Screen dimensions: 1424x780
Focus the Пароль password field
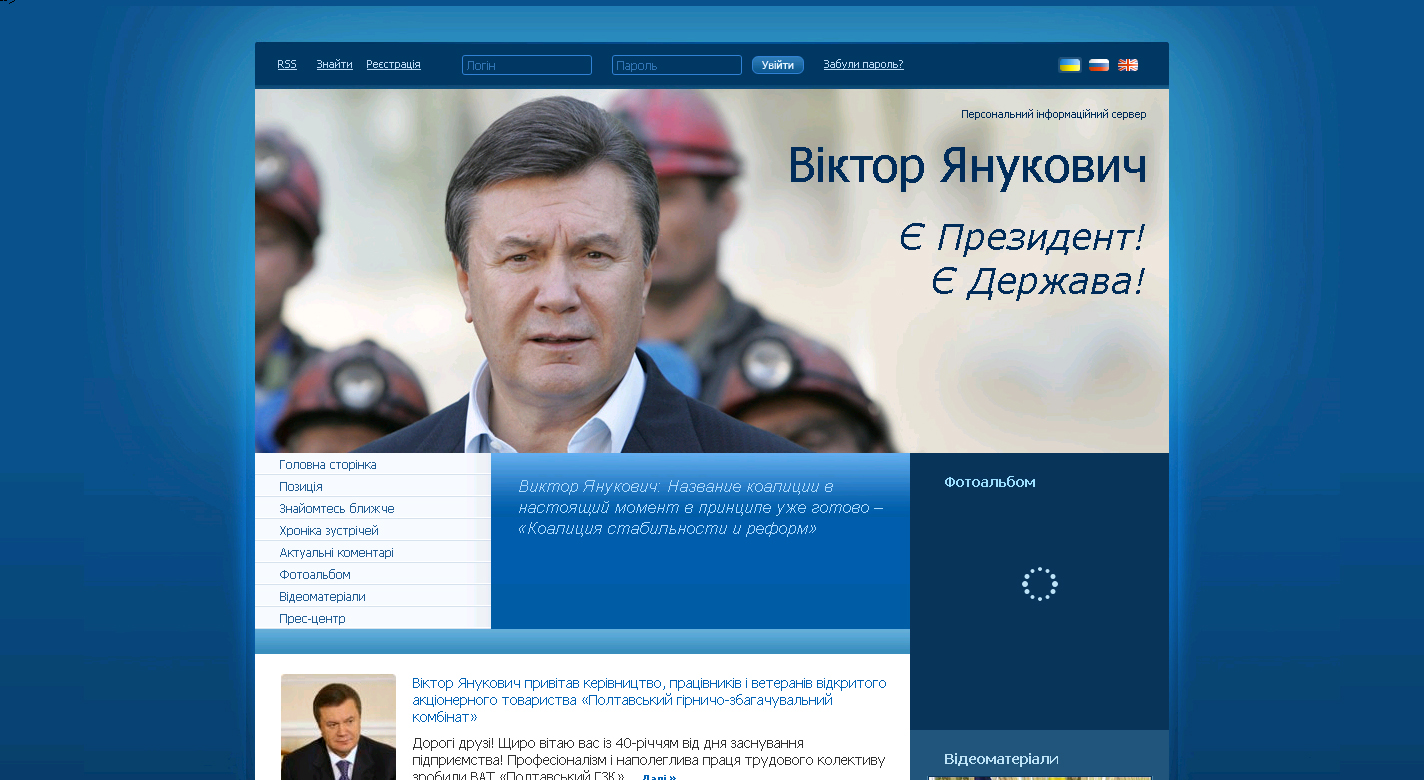pyautogui.click(x=677, y=65)
